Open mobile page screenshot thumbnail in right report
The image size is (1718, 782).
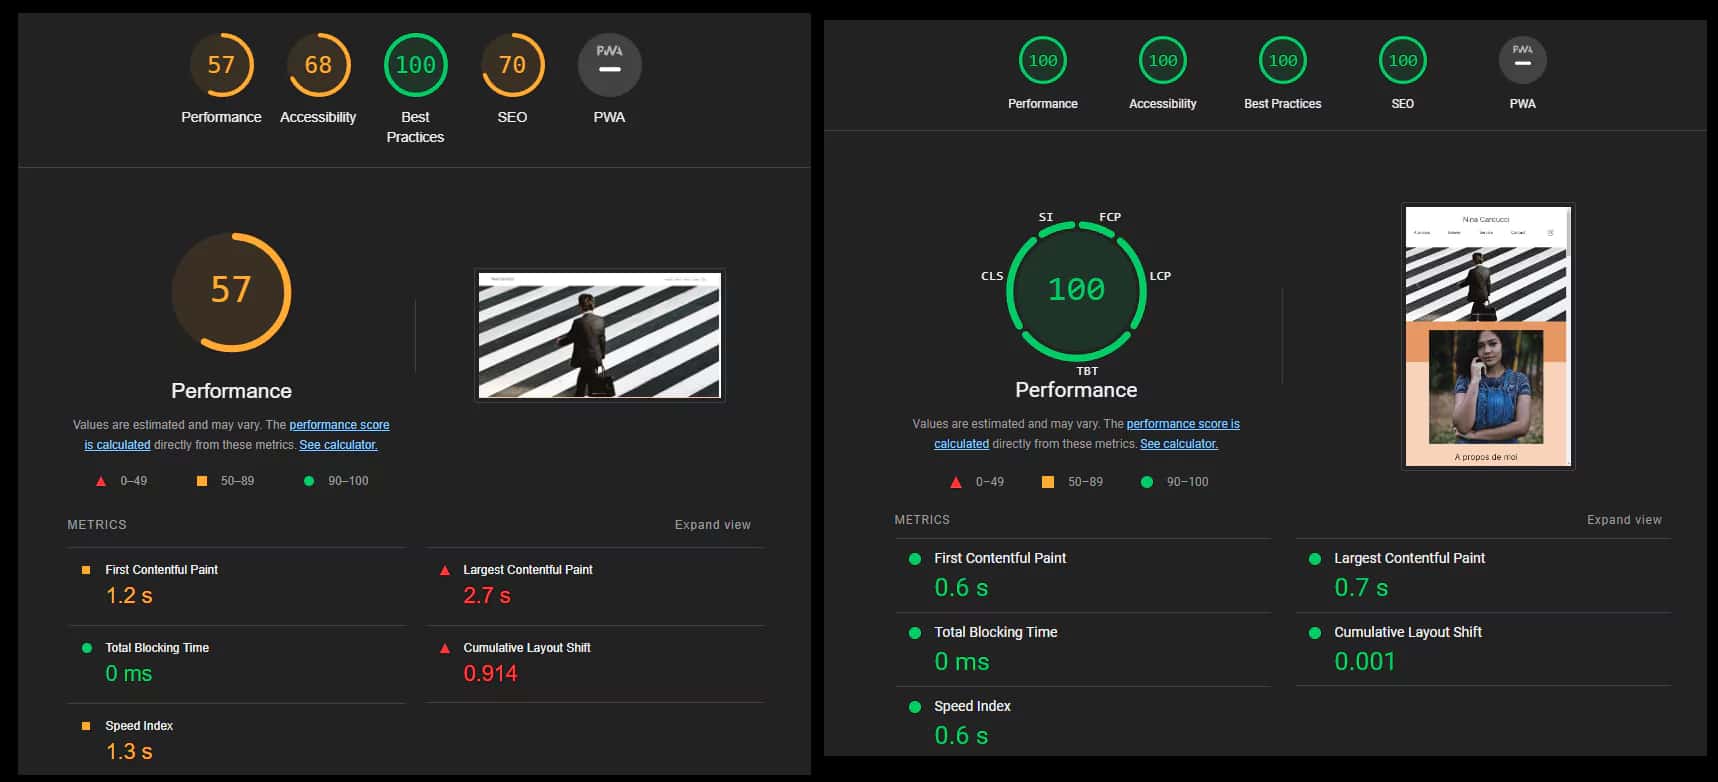click(1488, 336)
